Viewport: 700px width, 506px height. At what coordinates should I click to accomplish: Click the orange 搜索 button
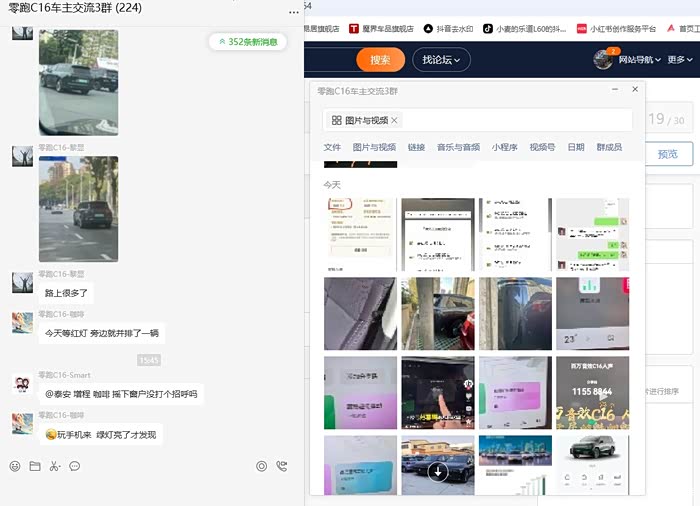click(x=380, y=60)
